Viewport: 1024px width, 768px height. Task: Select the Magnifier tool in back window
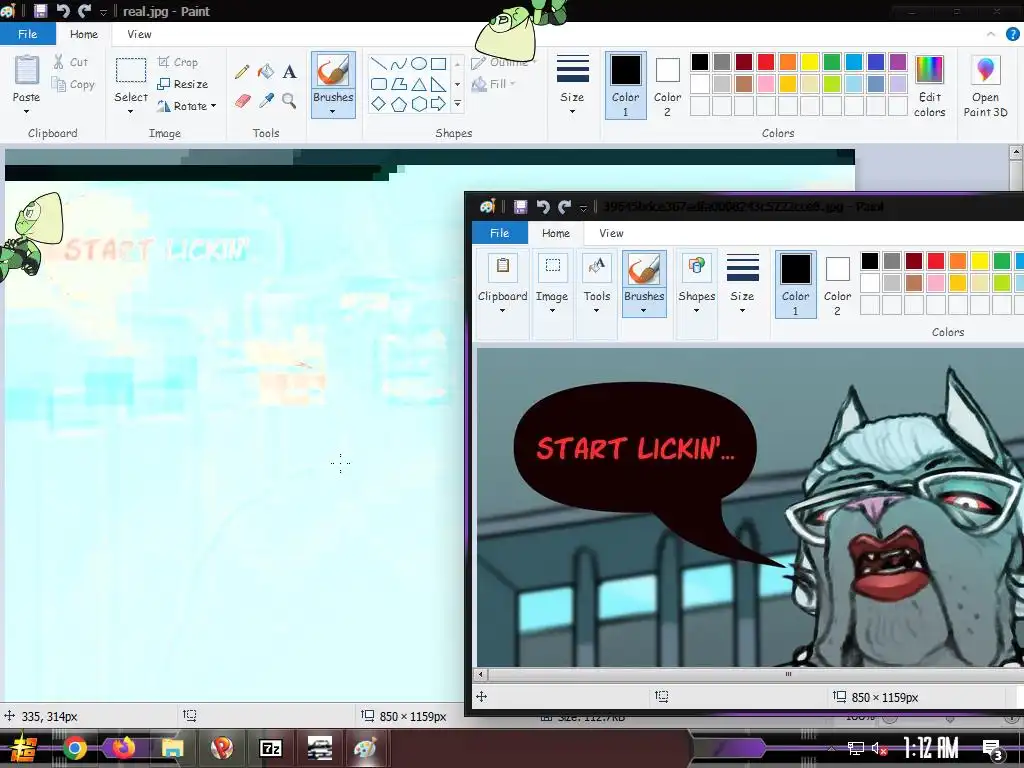tap(289, 101)
